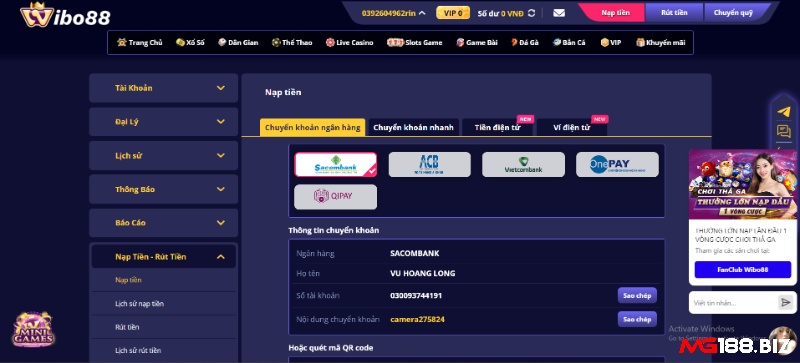Expand the Đại Lý section
800x363 pixels.
pos(163,122)
